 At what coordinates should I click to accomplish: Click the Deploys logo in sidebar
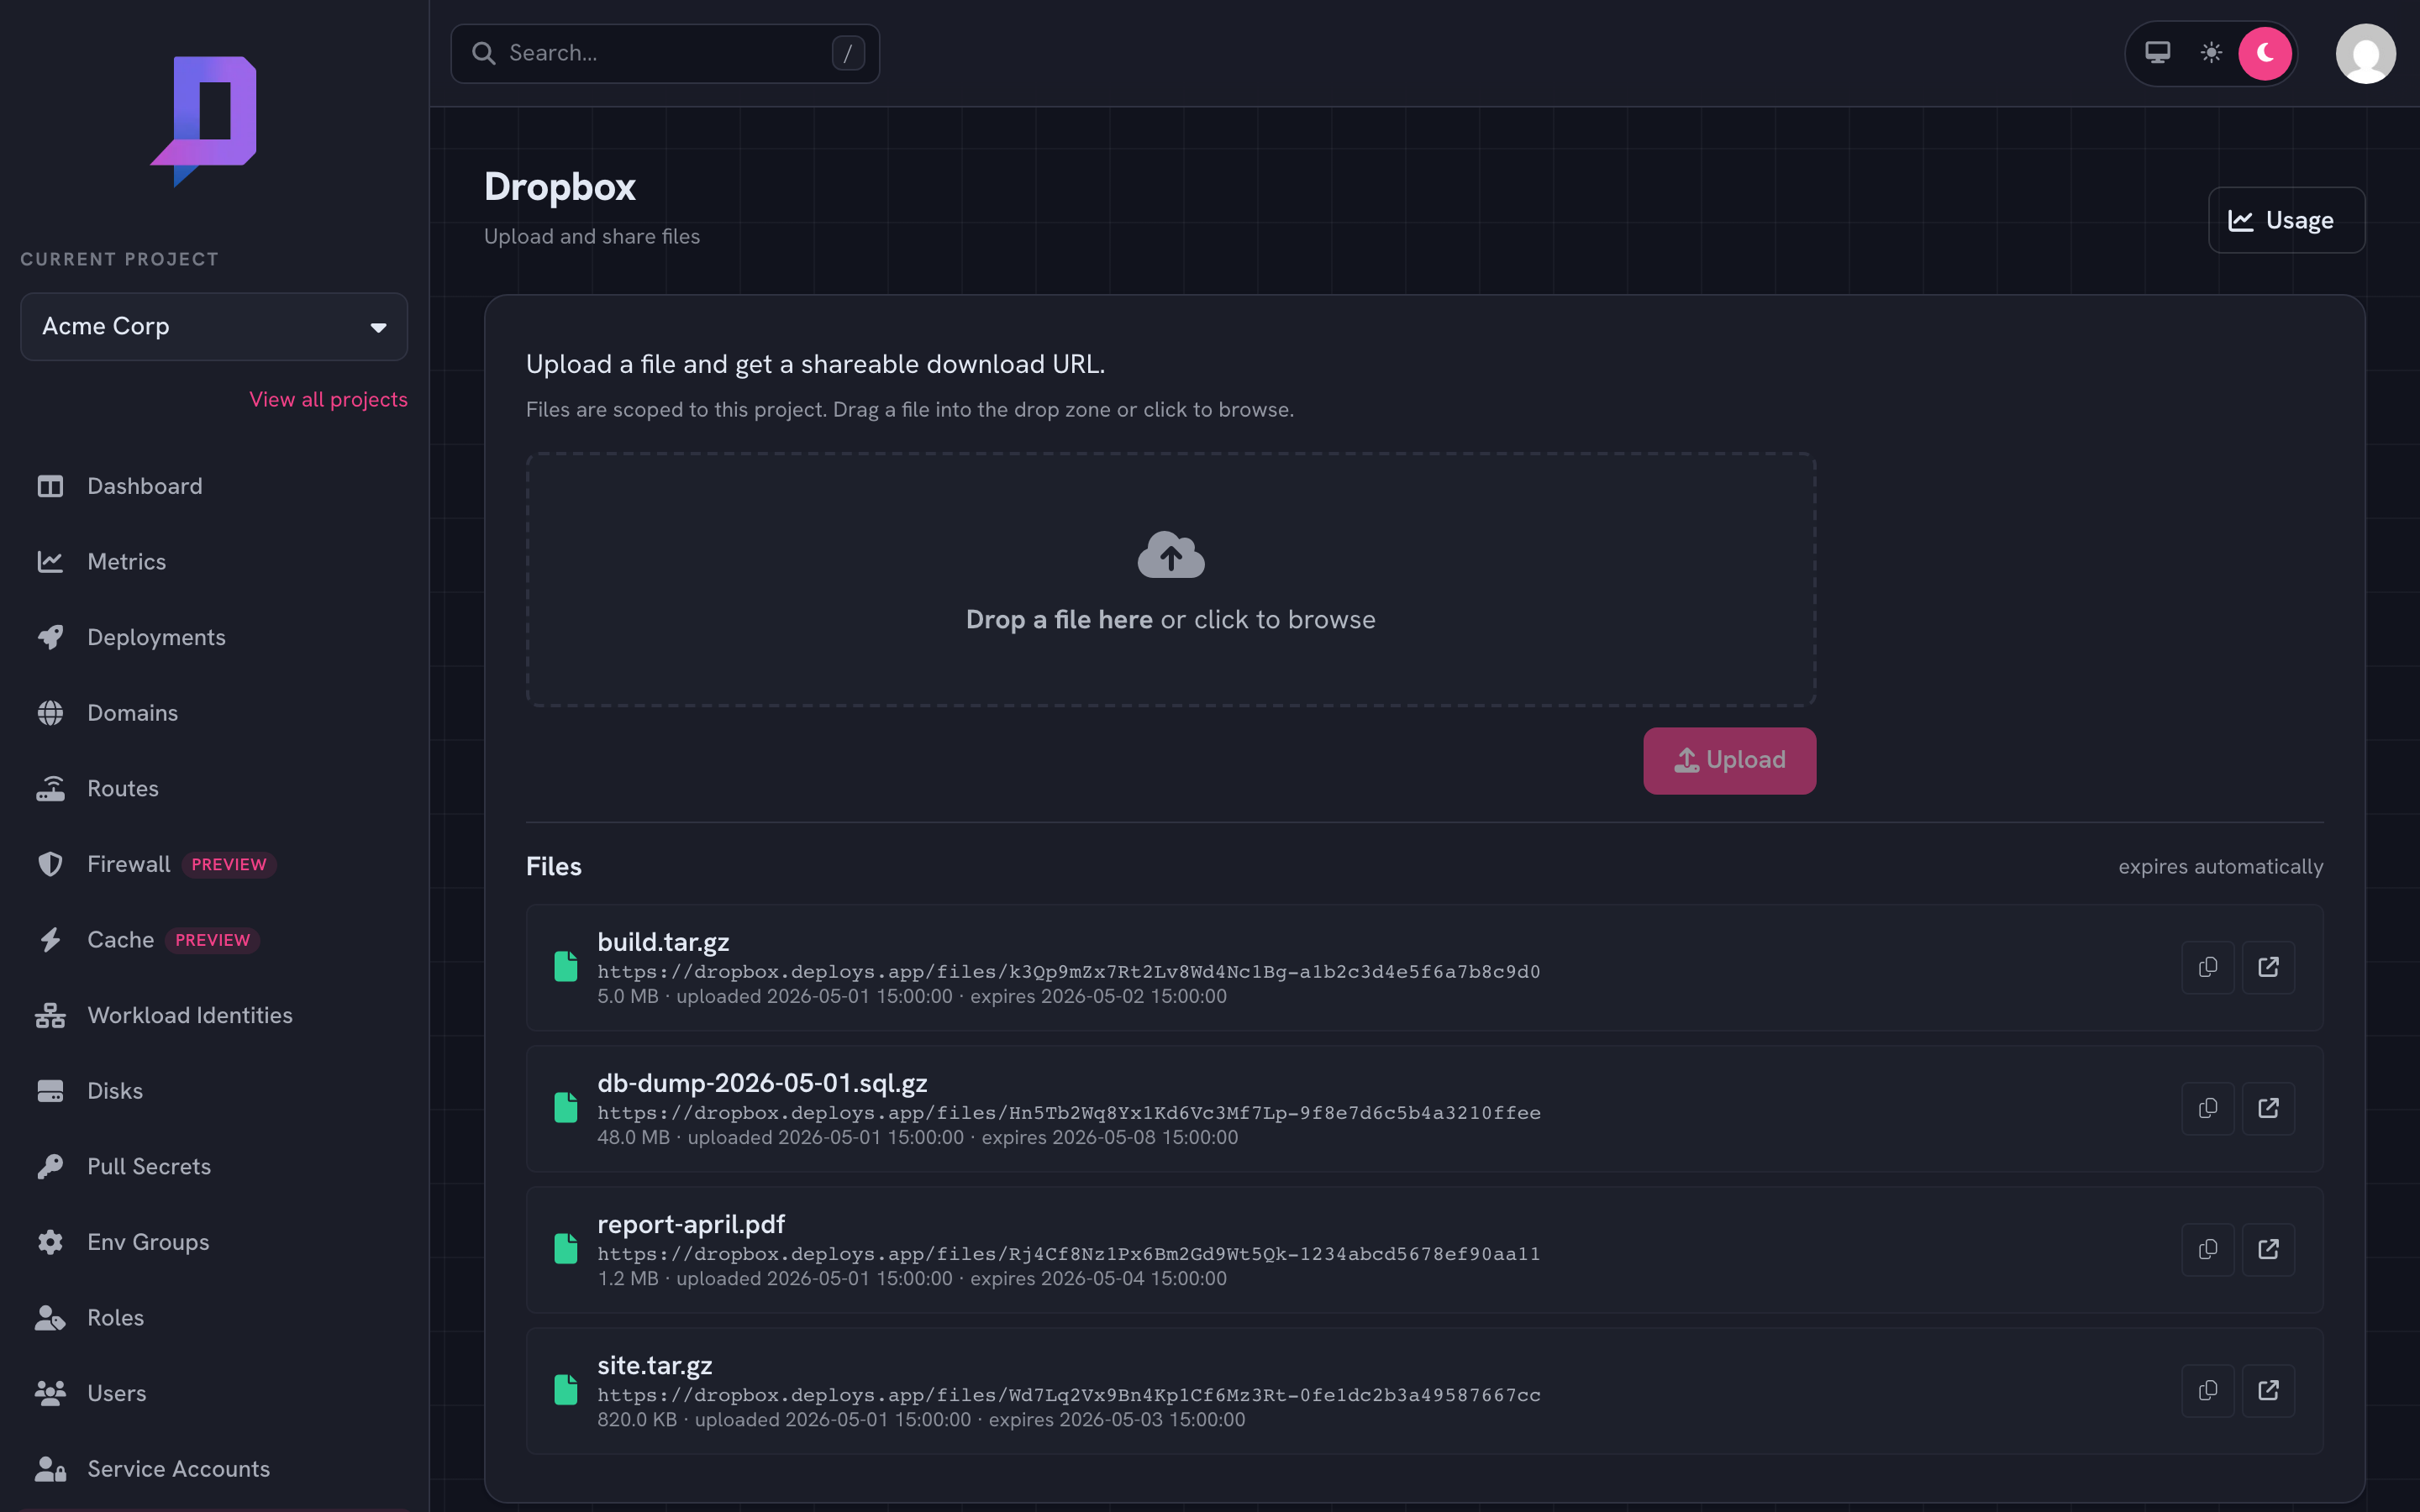204,120
